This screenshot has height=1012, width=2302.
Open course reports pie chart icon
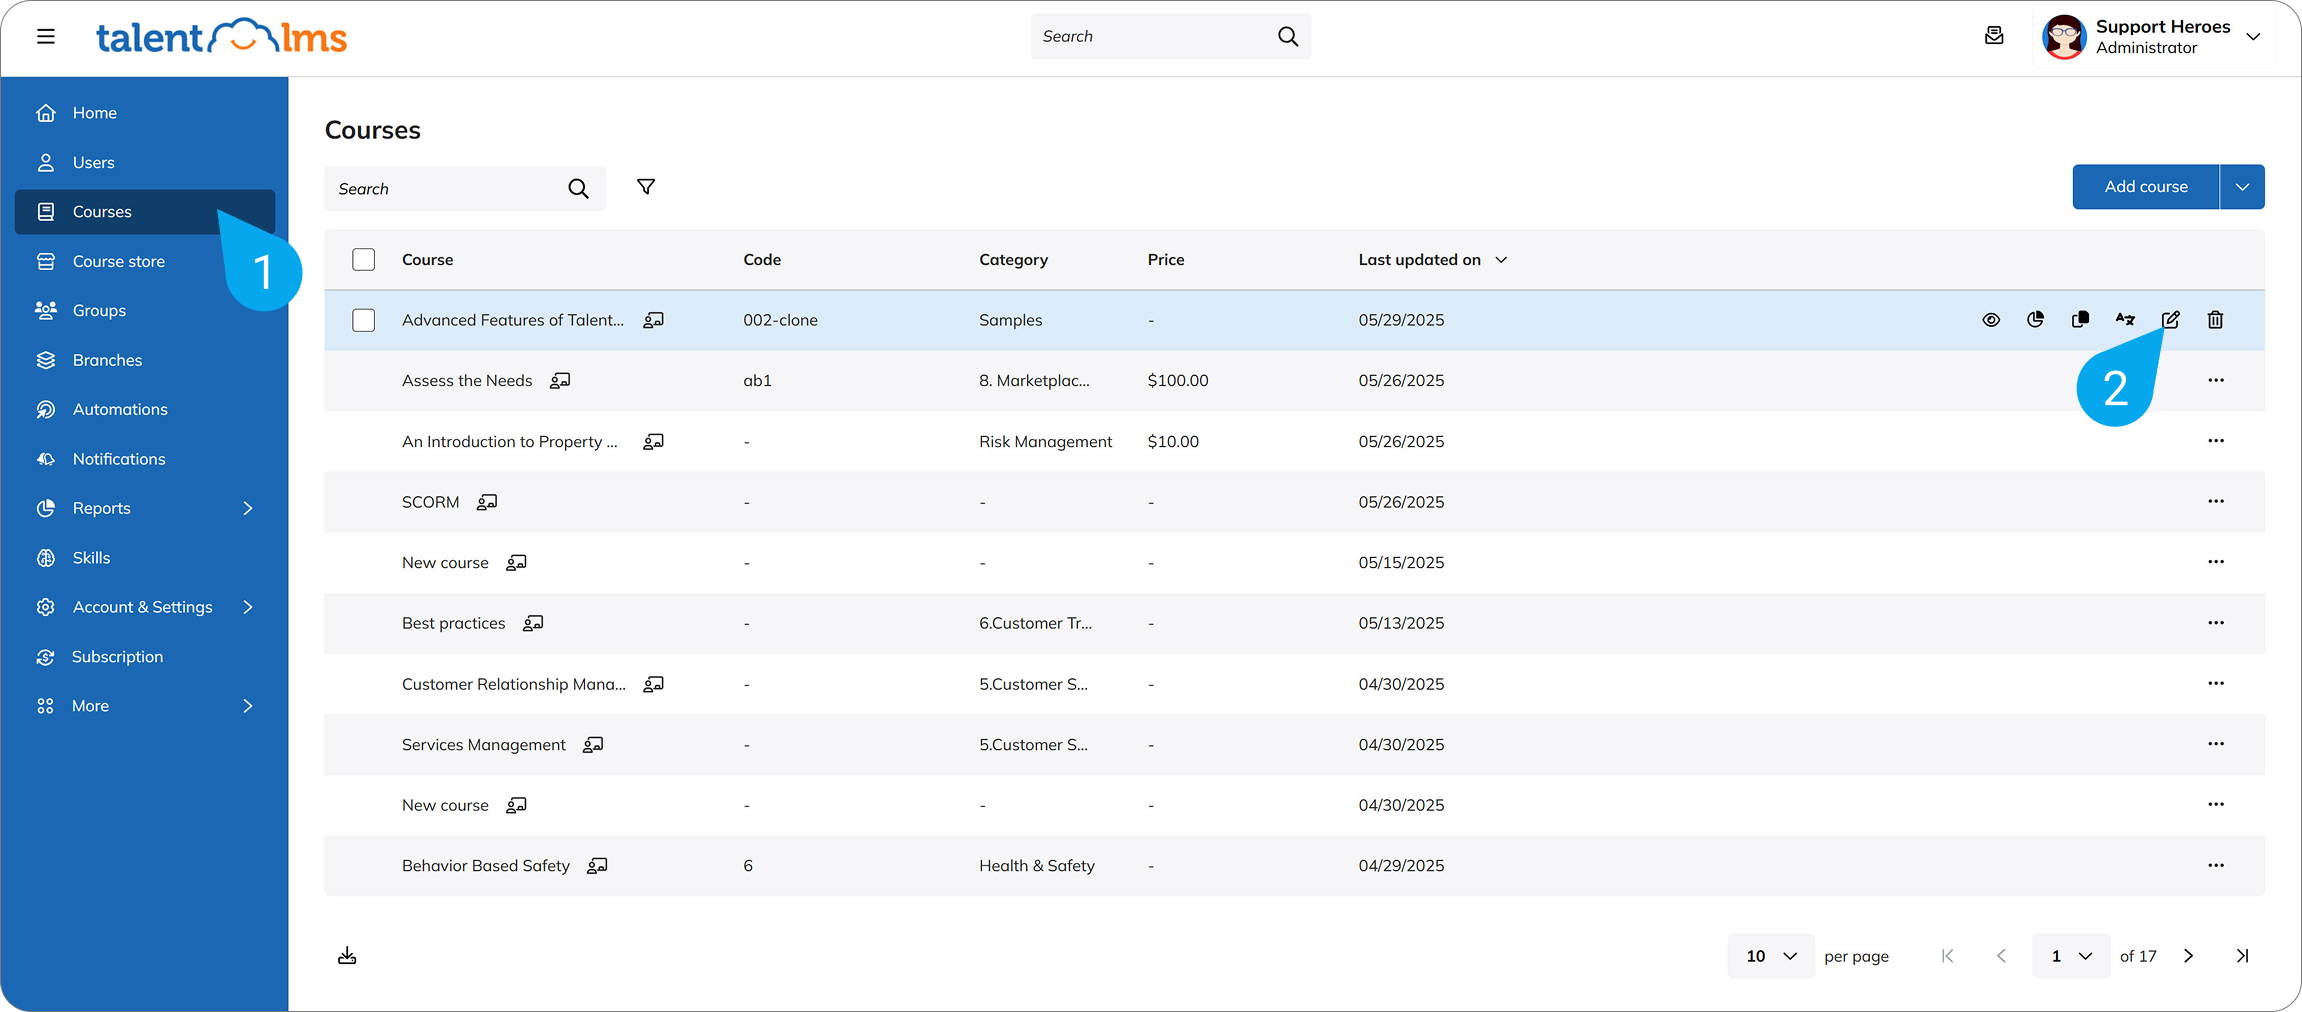point(2035,320)
